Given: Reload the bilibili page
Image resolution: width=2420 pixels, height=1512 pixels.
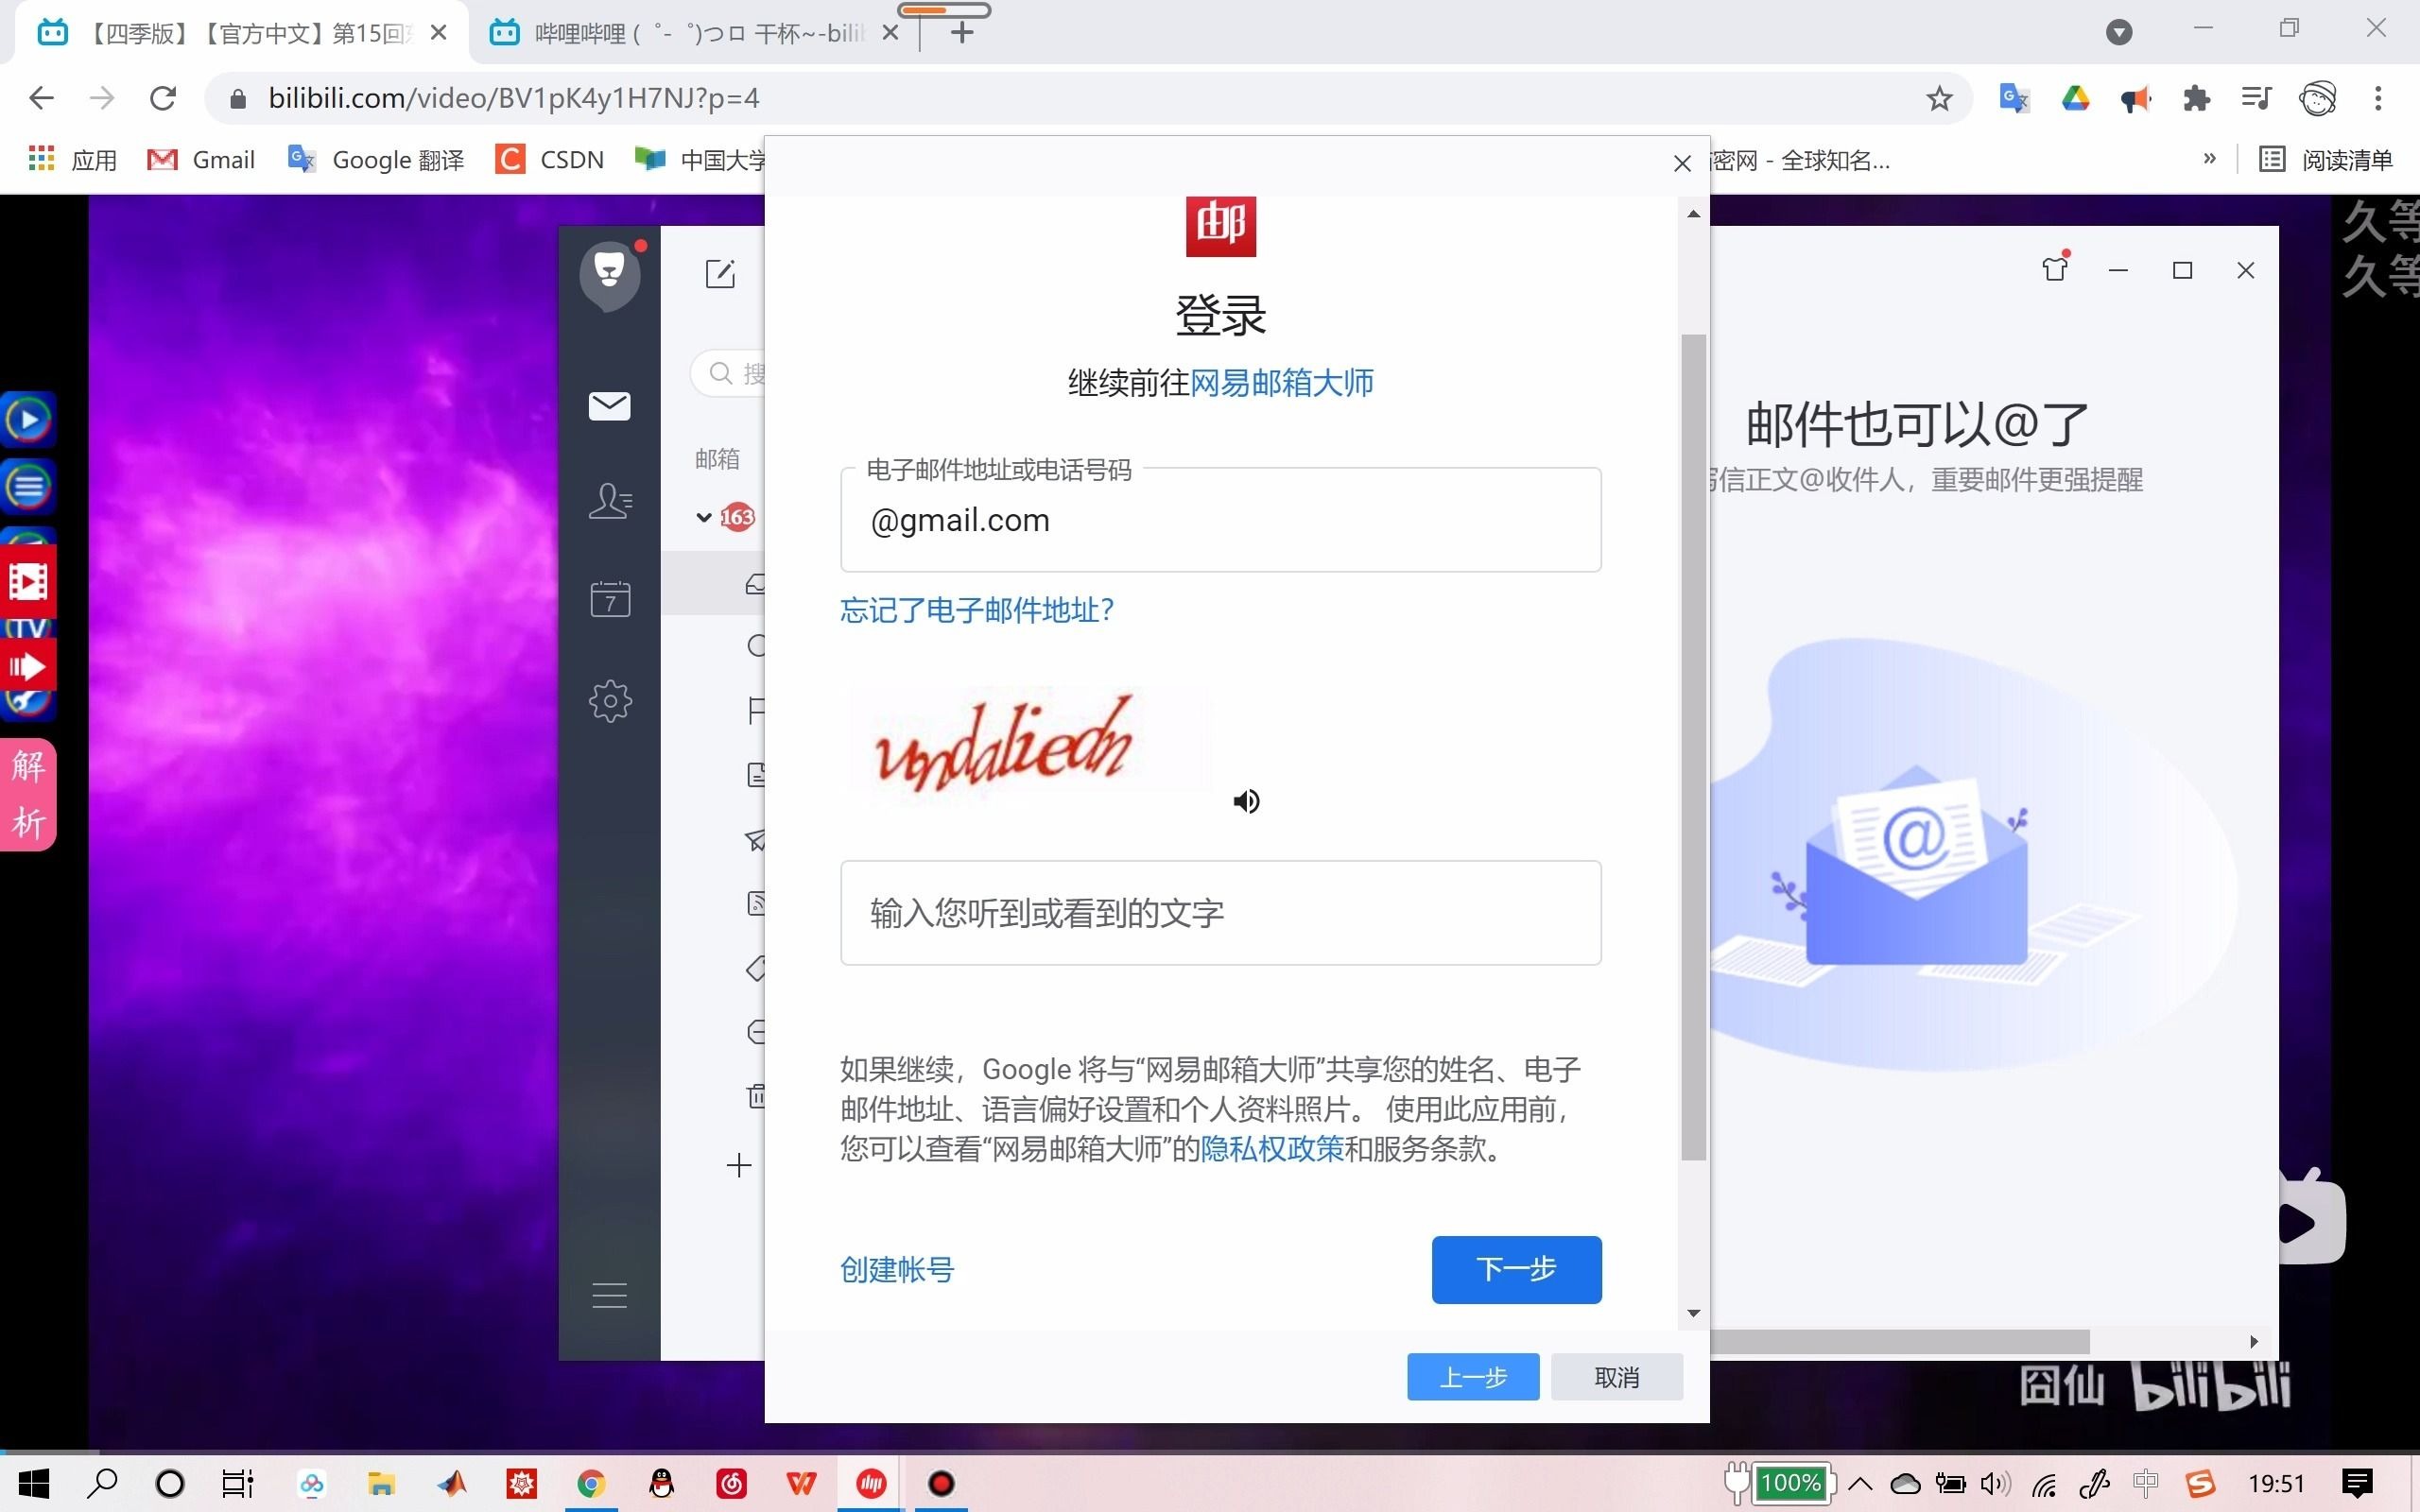Looking at the screenshot, I should 163,98.
